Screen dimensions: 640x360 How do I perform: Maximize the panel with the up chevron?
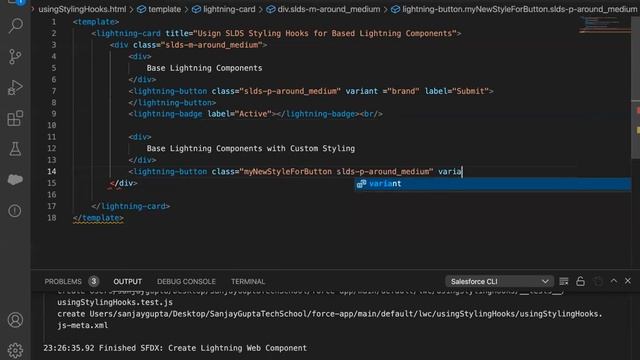(x=613, y=281)
